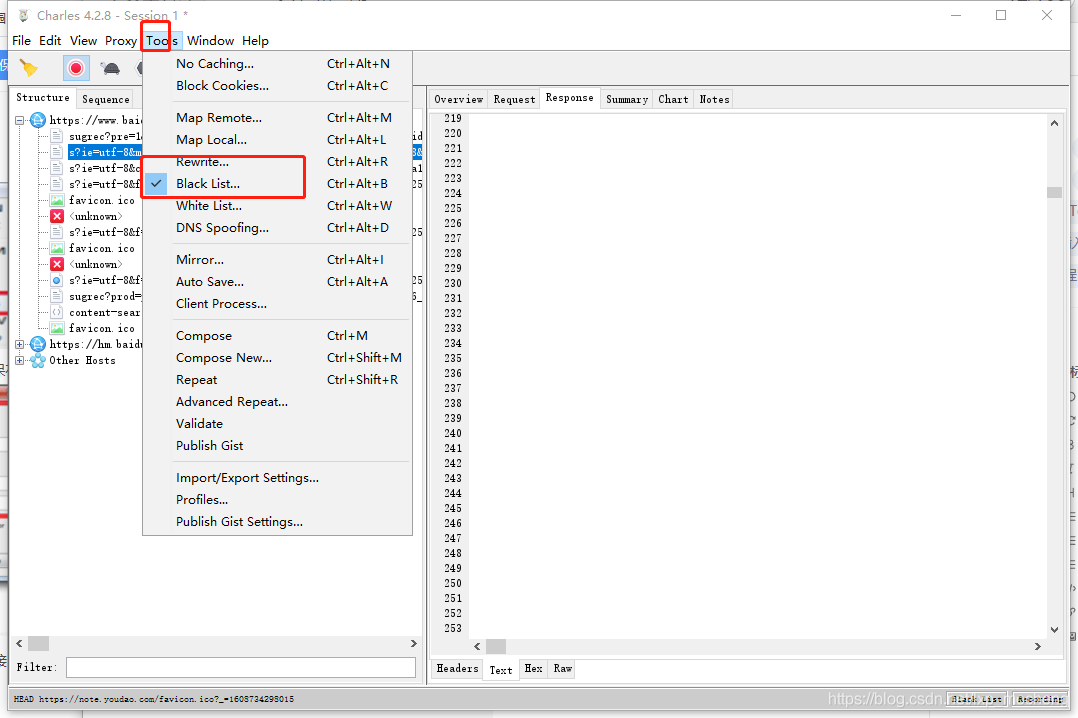Screen dimensions: 1078x718
Task: Choose Block Cookies... menu entry
Action: [x=277, y=85]
